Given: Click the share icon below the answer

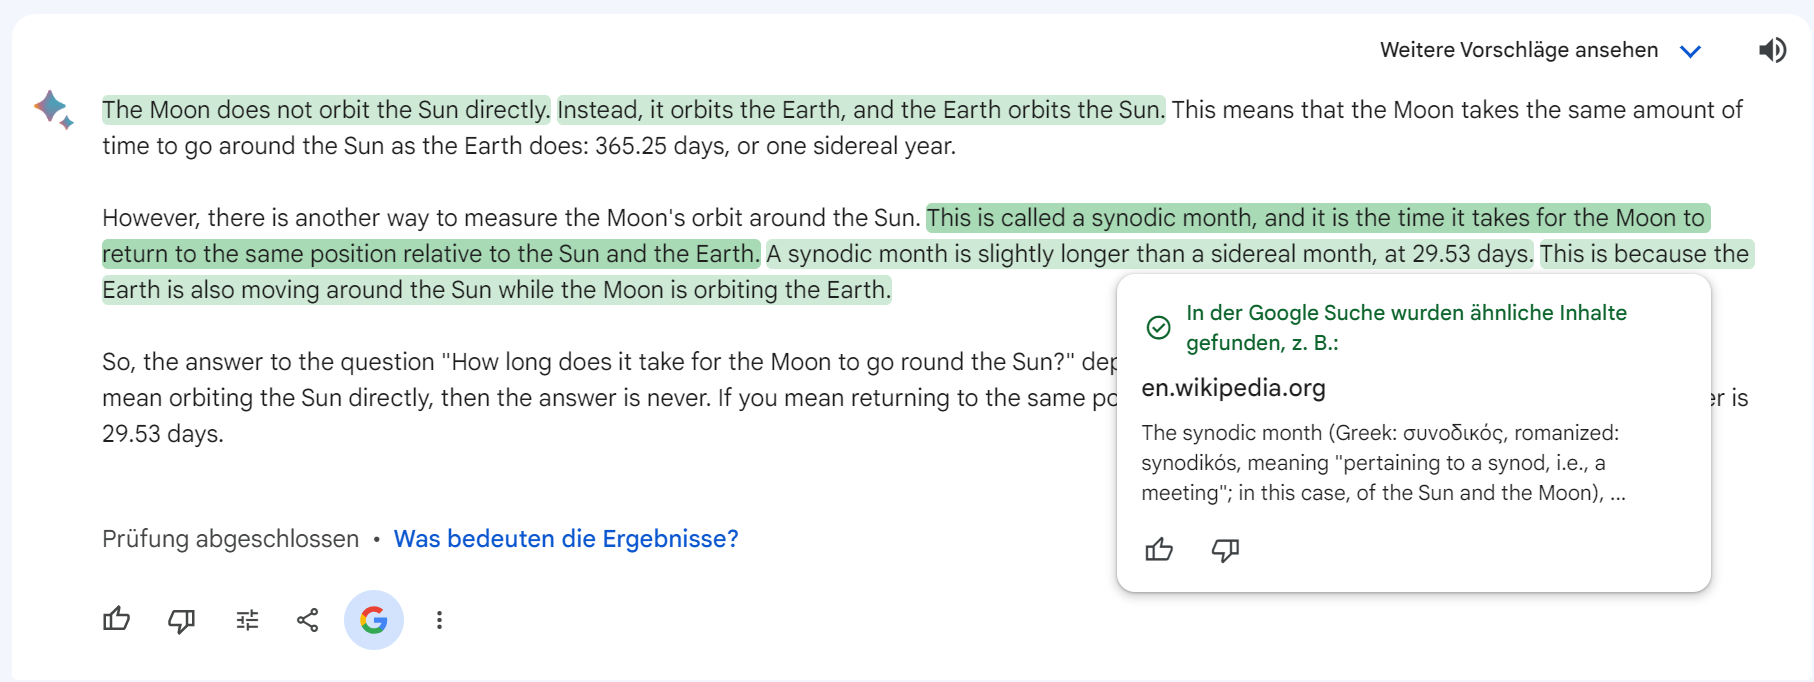Looking at the screenshot, I should pos(307,620).
